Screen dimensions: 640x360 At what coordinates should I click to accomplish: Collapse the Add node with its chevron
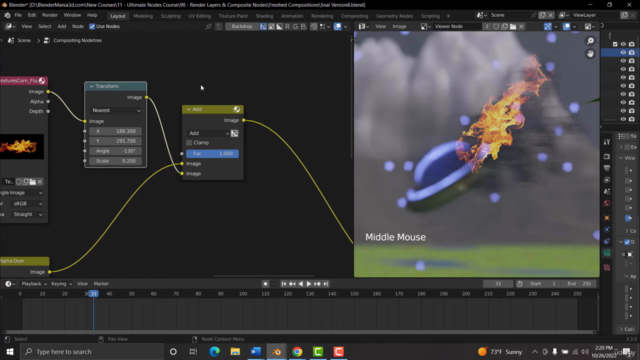[x=189, y=109]
